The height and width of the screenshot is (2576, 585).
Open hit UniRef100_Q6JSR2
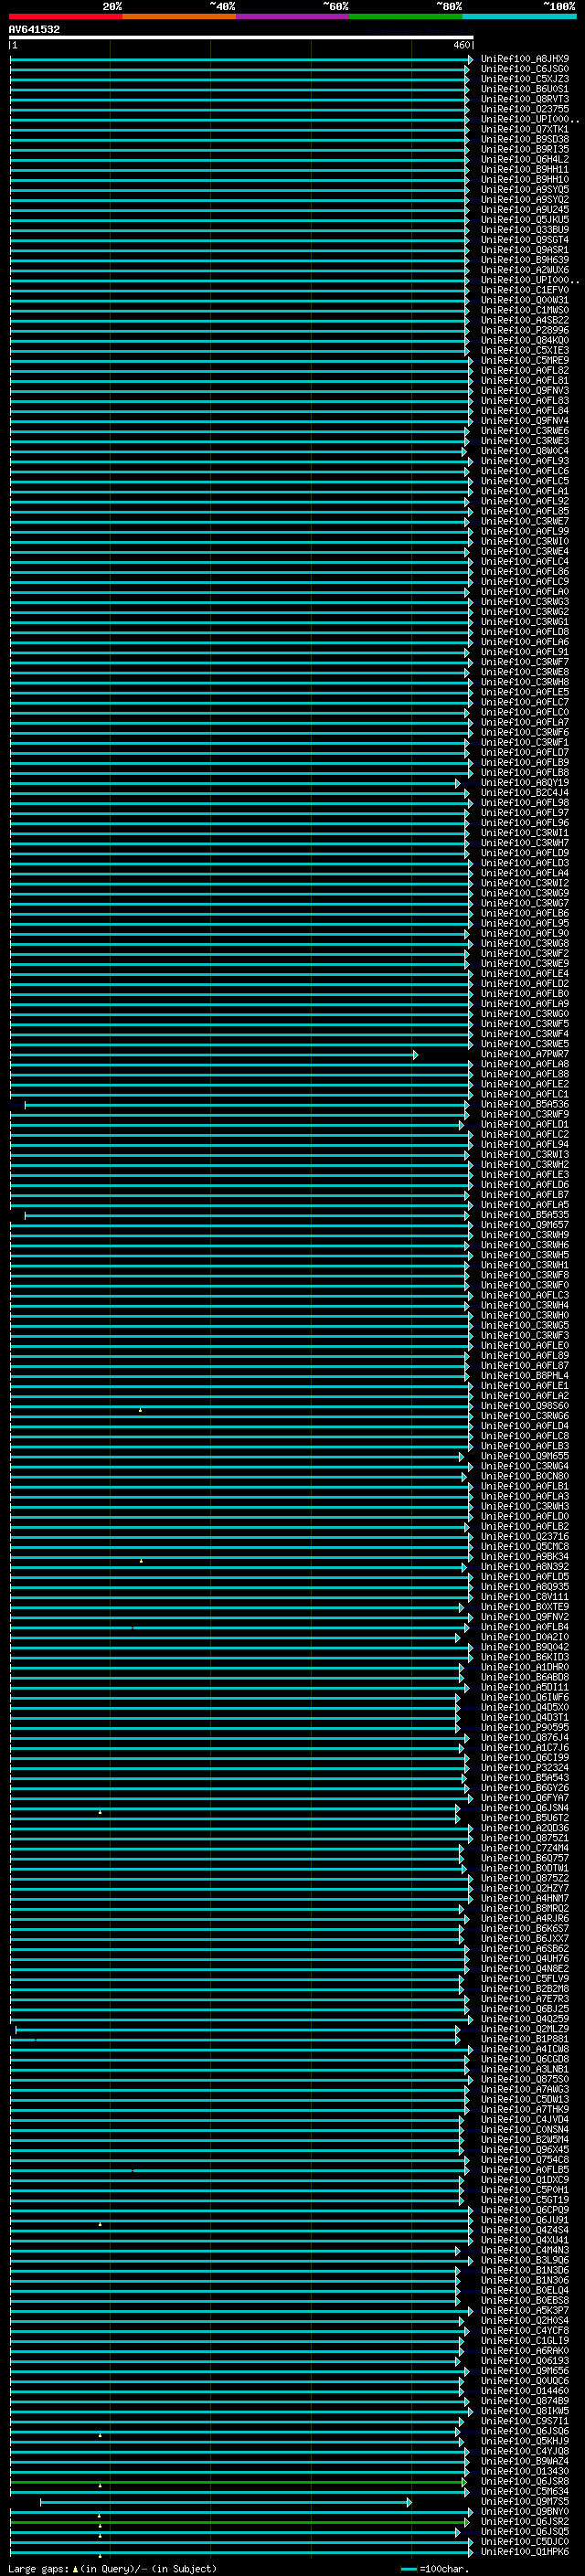click(524, 2522)
